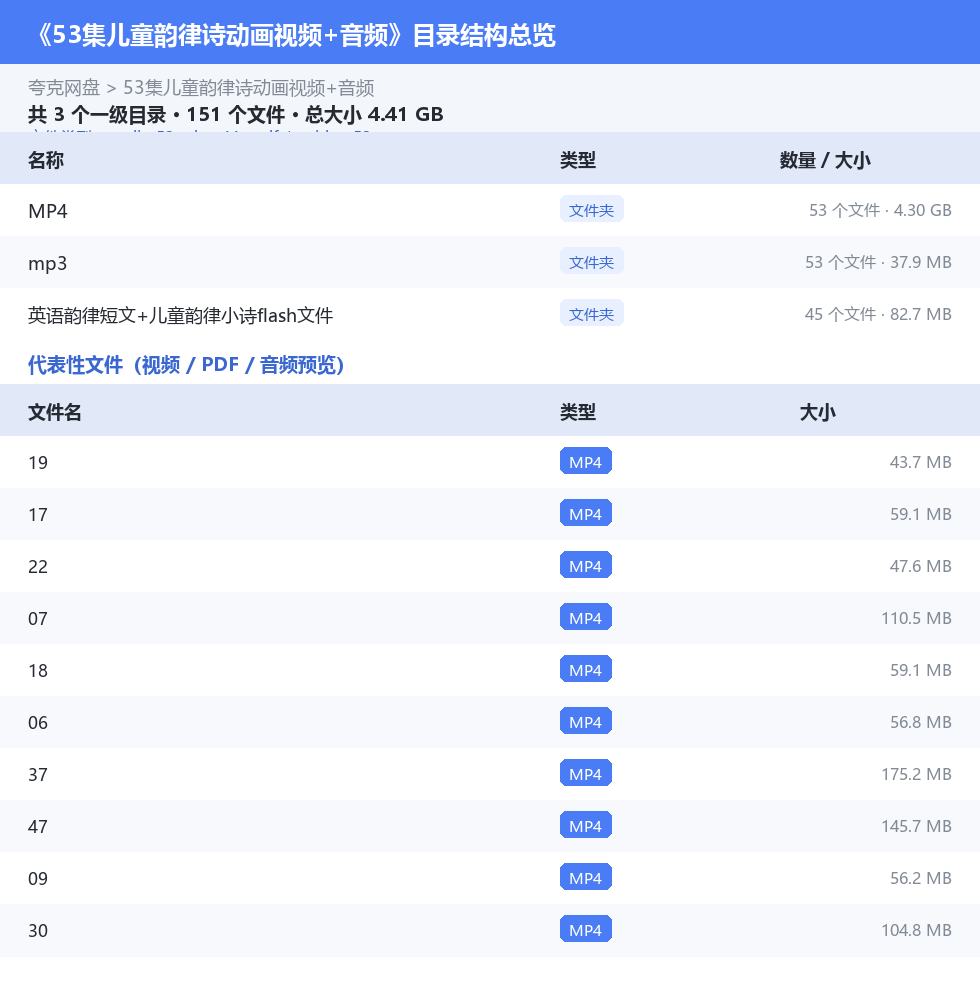This screenshot has width=980, height=988.
Task: Click the MP4 badge in row 19
Action: coord(585,462)
